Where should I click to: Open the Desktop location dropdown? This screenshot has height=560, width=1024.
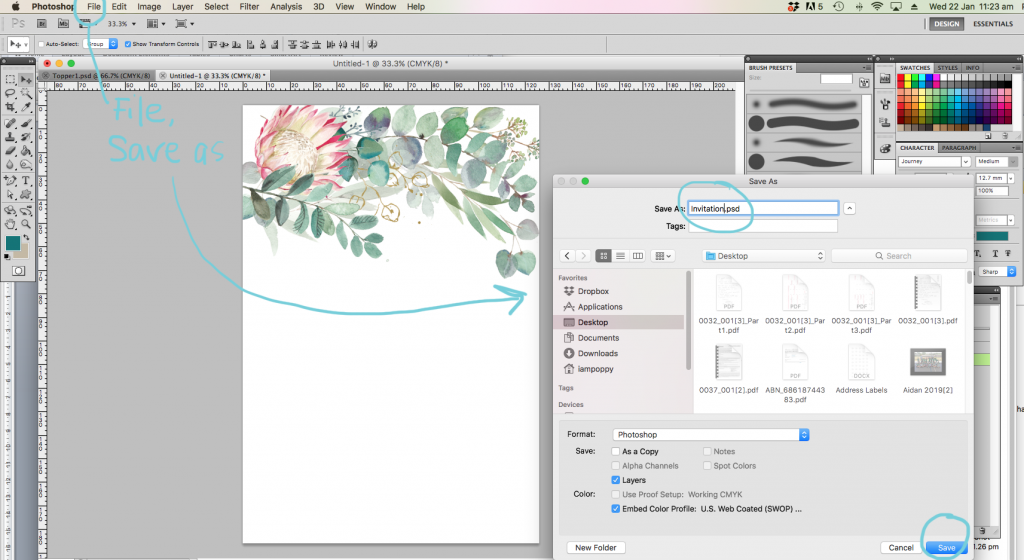click(763, 256)
